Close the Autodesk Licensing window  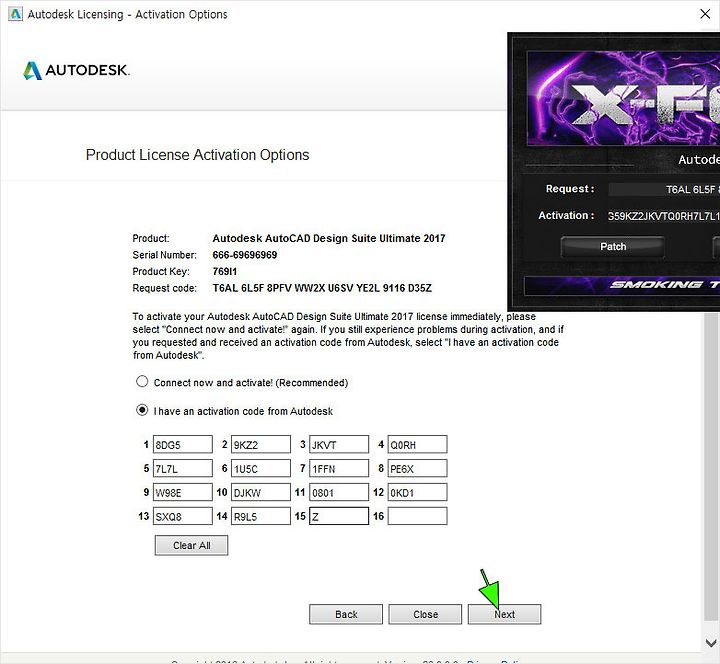705,14
